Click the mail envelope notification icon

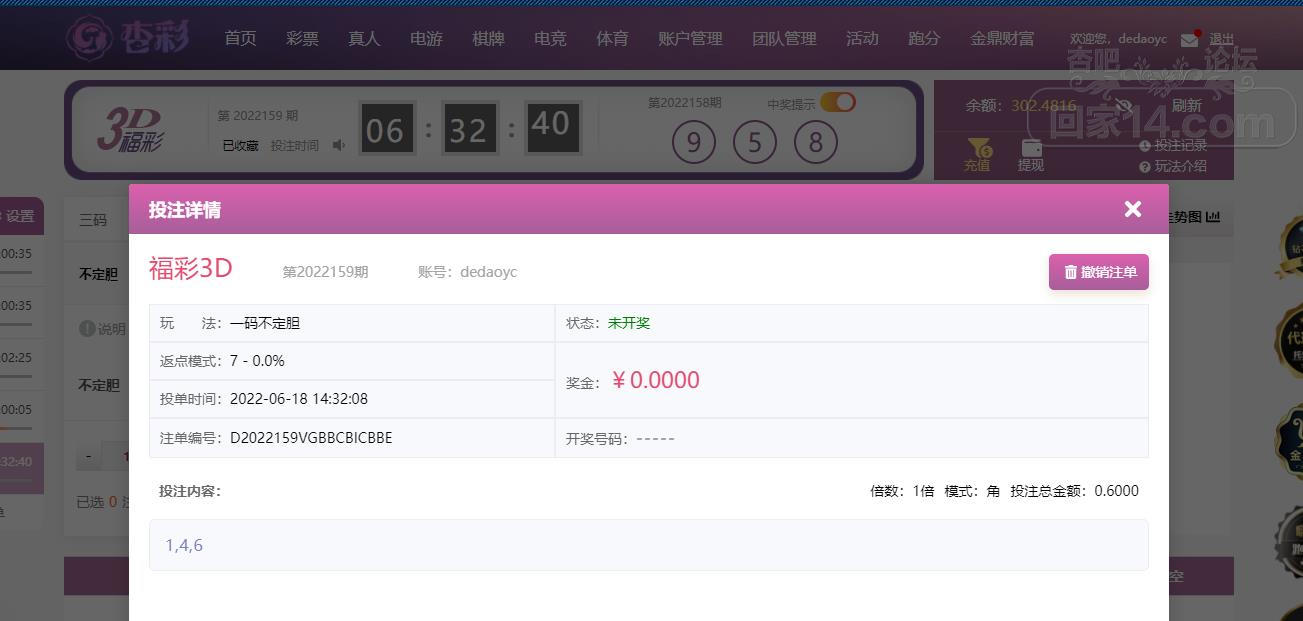(x=1189, y=40)
